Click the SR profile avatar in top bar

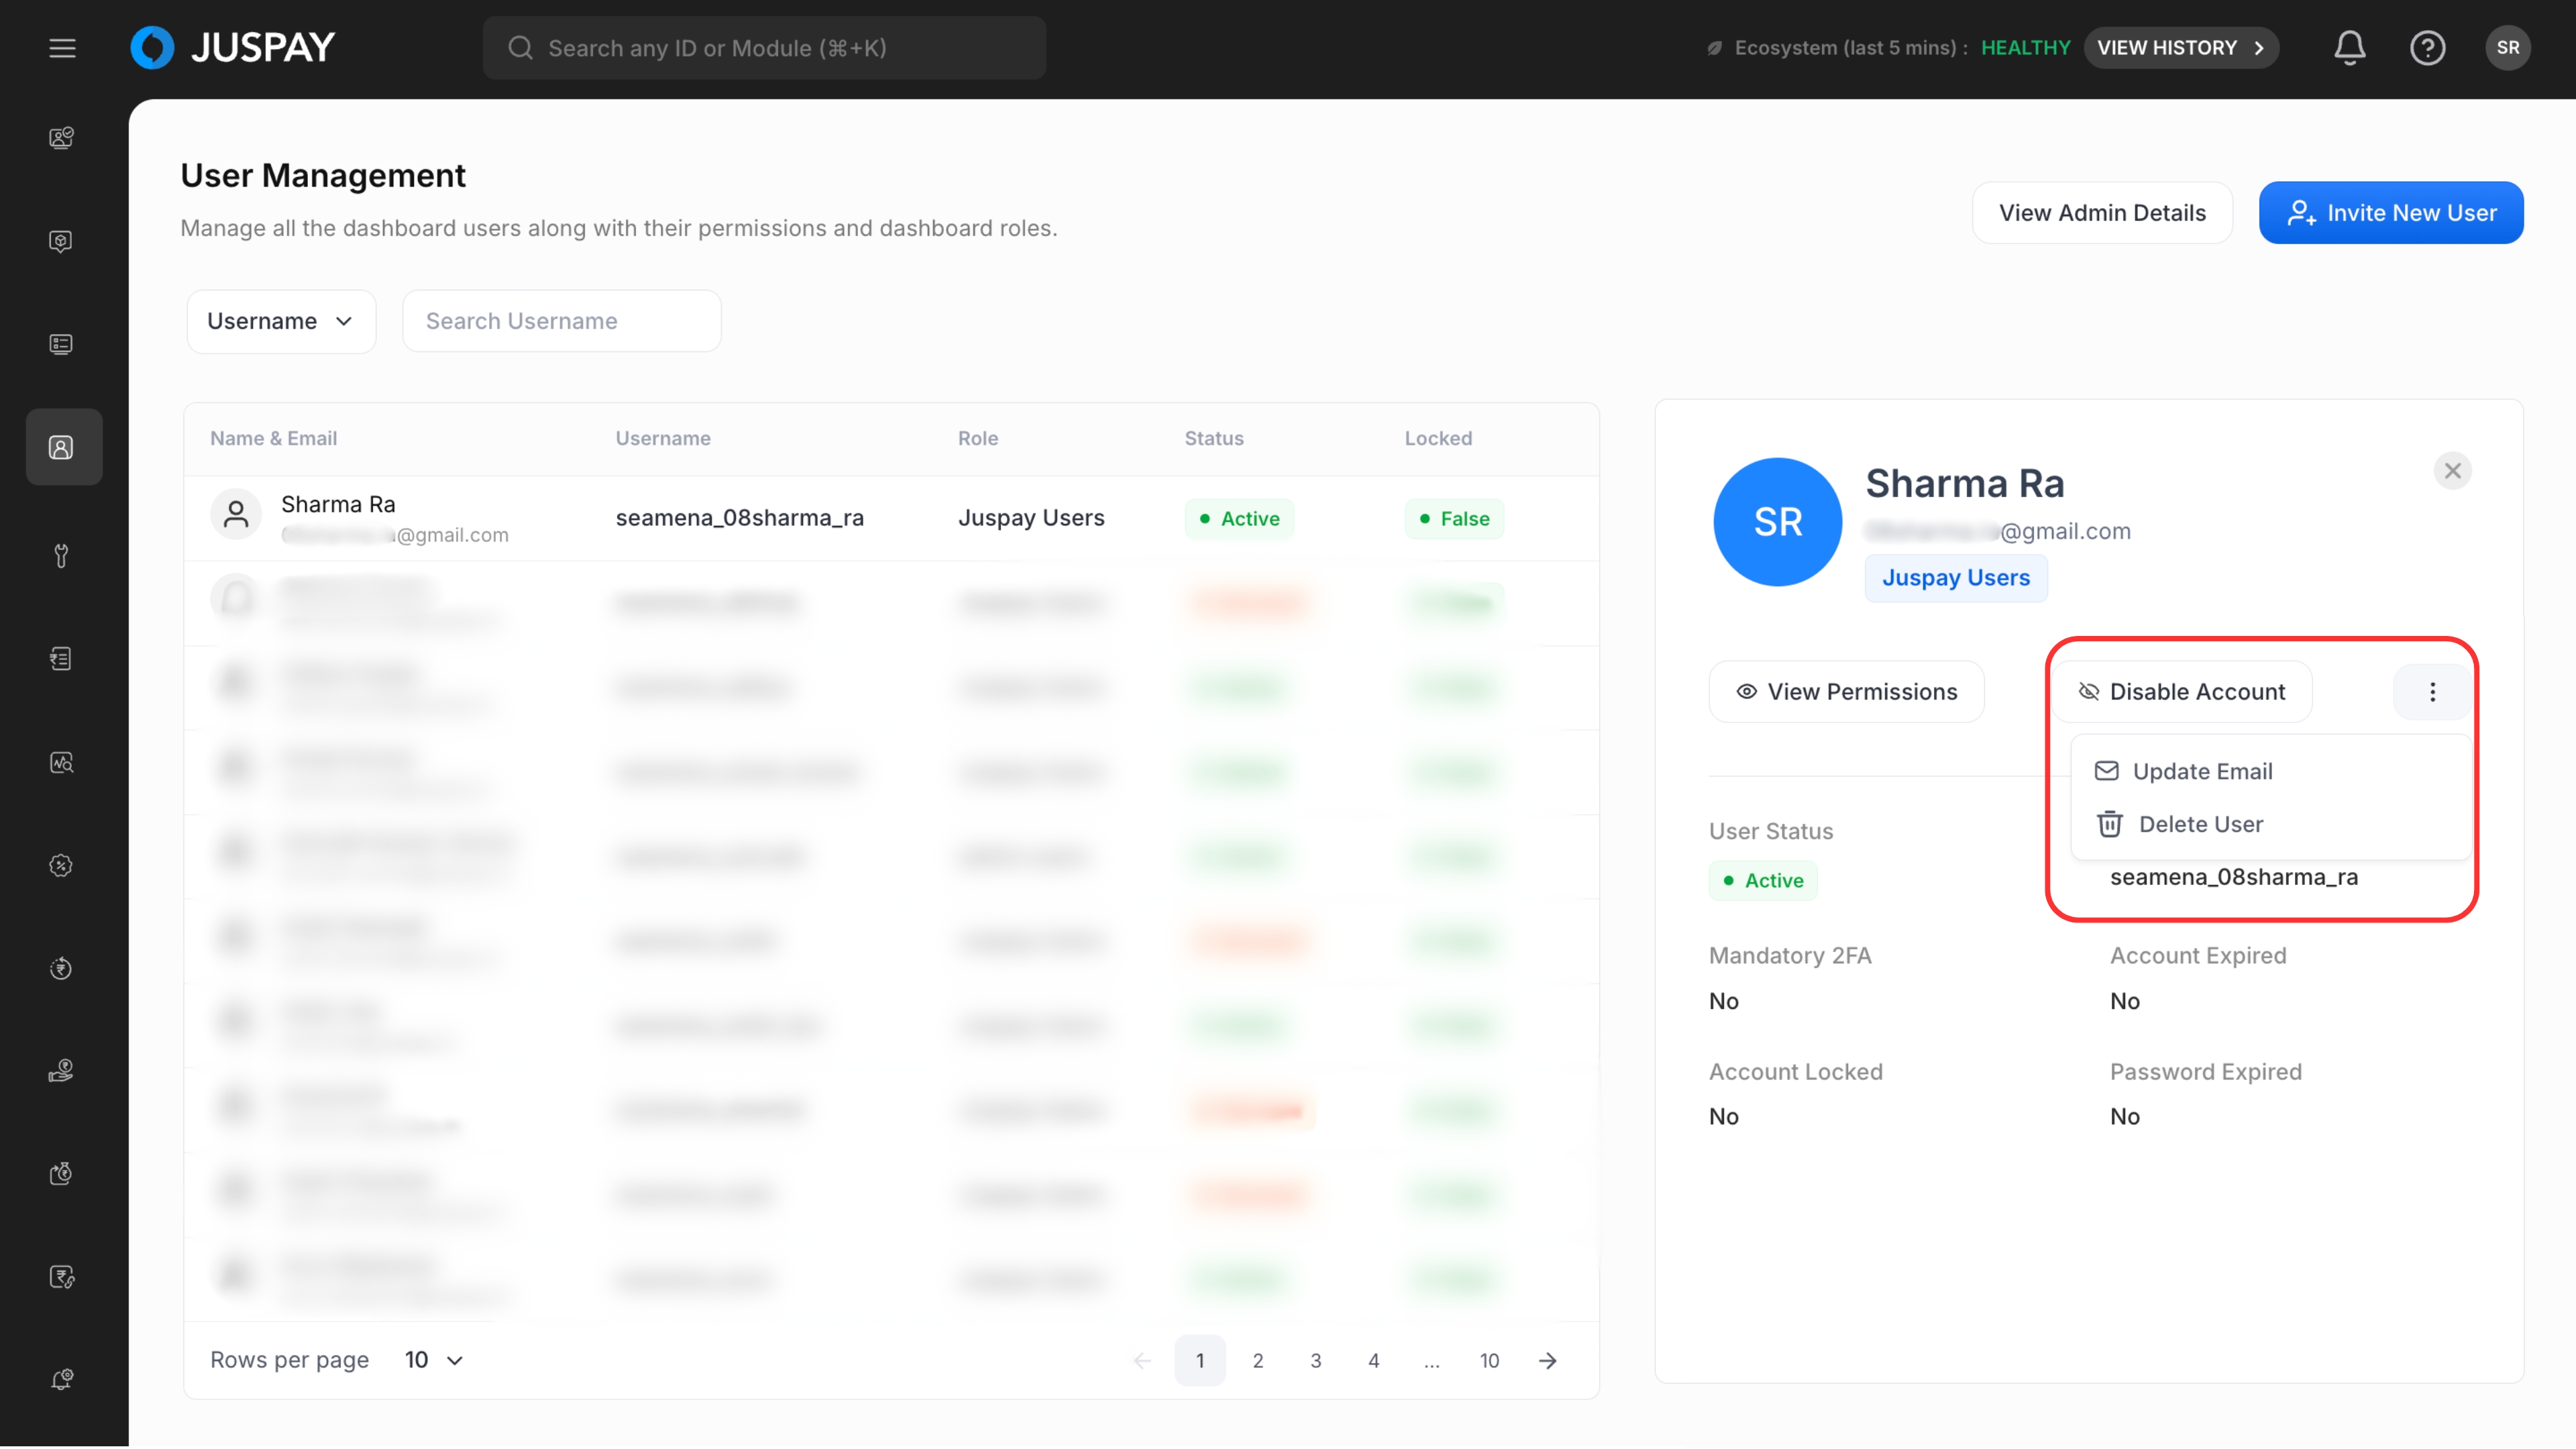pyautogui.click(x=2507, y=48)
